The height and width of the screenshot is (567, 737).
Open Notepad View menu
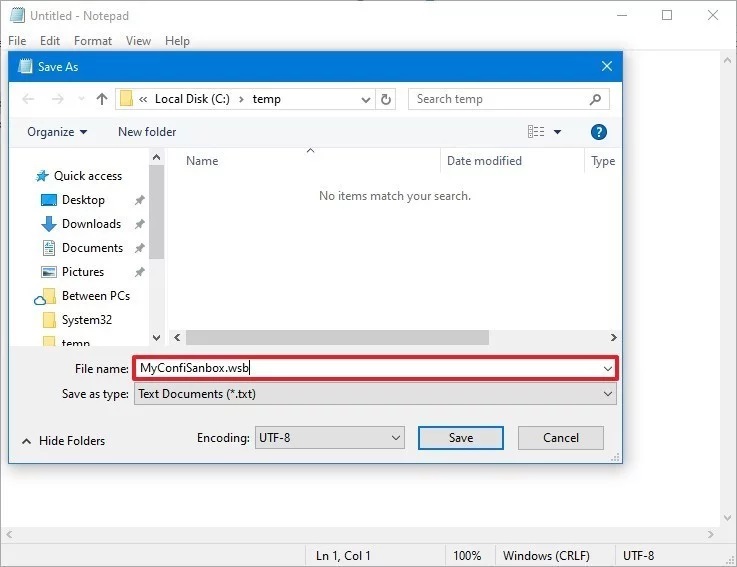click(138, 41)
